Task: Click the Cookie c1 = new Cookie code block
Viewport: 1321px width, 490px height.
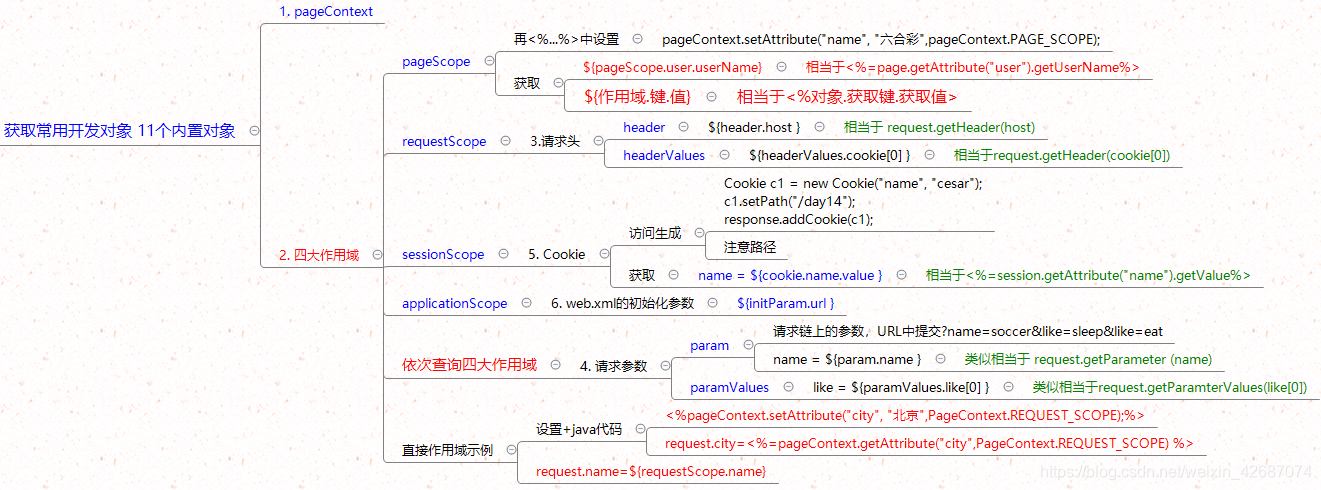Action: click(854, 201)
